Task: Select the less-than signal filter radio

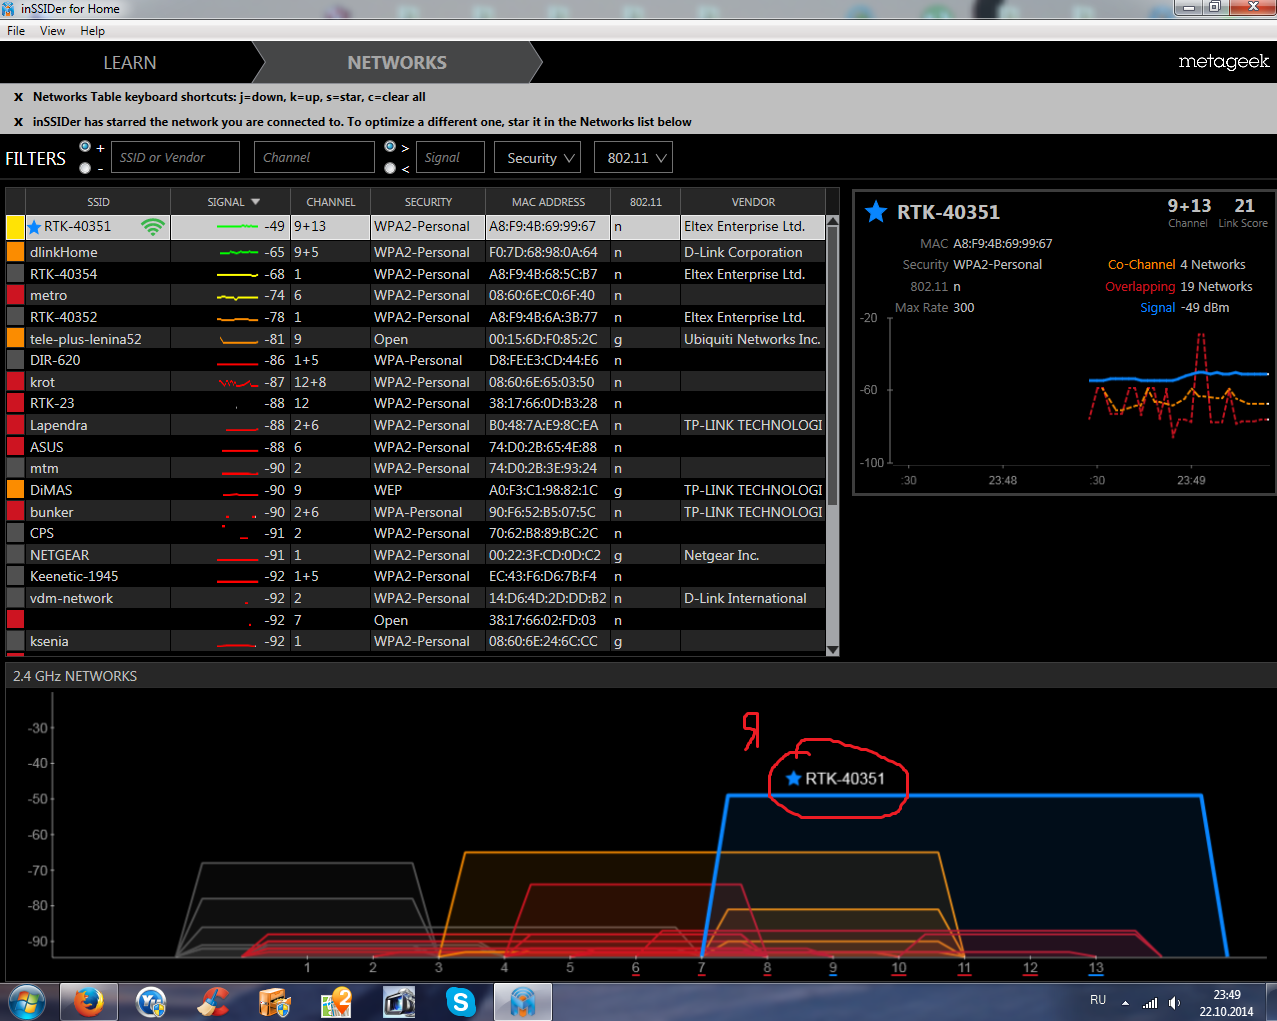Action: [x=390, y=168]
